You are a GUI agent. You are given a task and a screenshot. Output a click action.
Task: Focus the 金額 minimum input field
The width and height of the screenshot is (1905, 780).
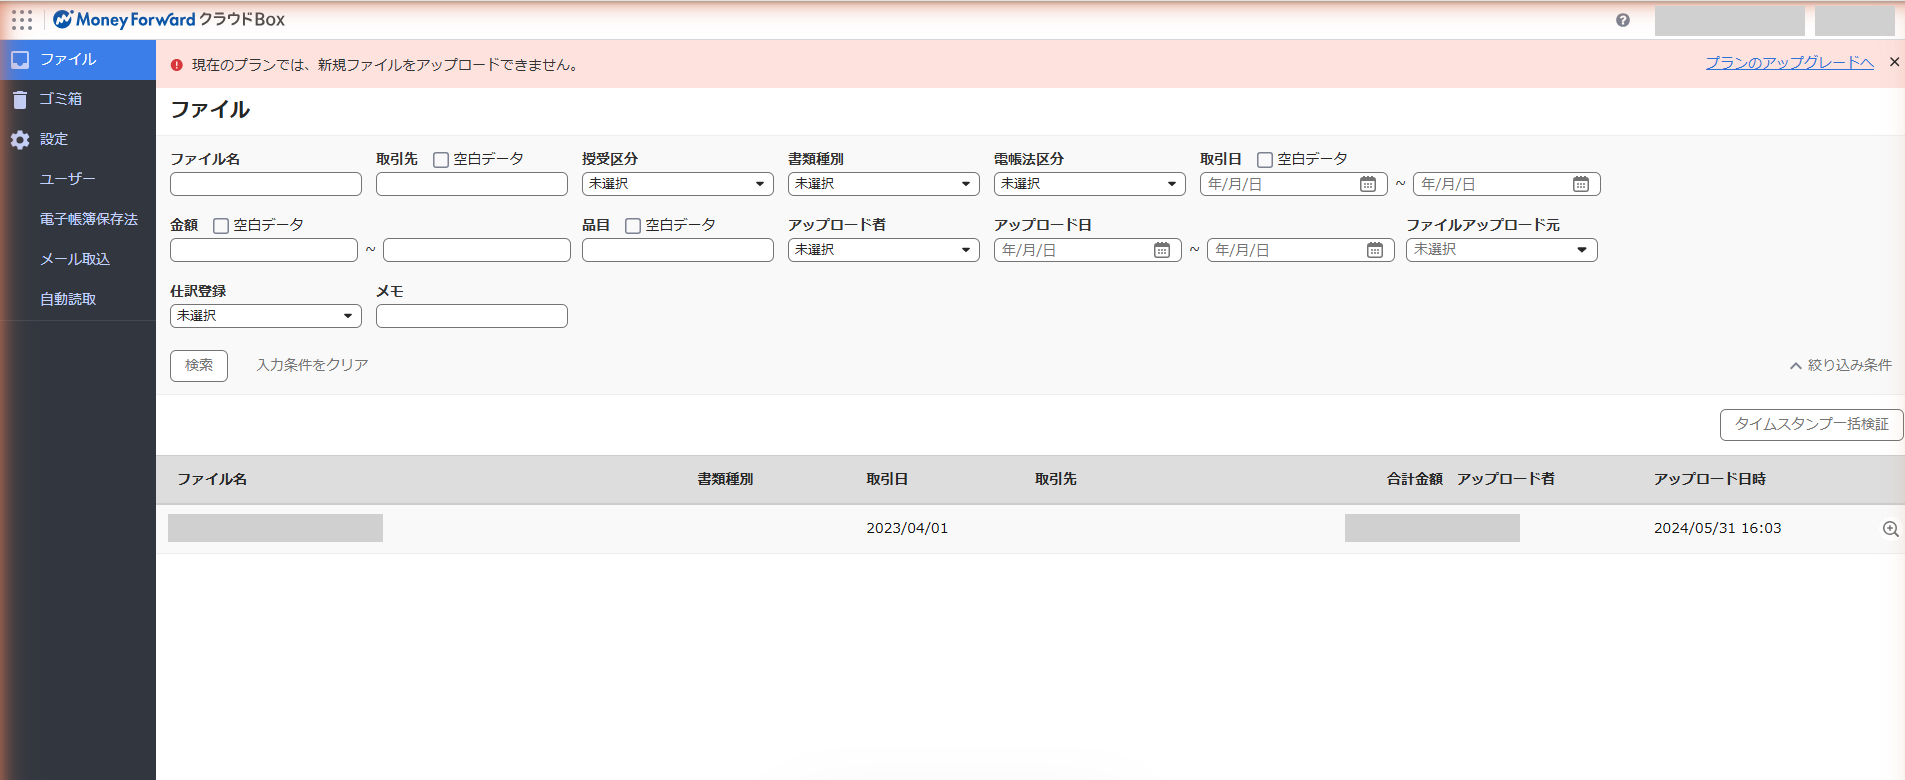pos(264,250)
